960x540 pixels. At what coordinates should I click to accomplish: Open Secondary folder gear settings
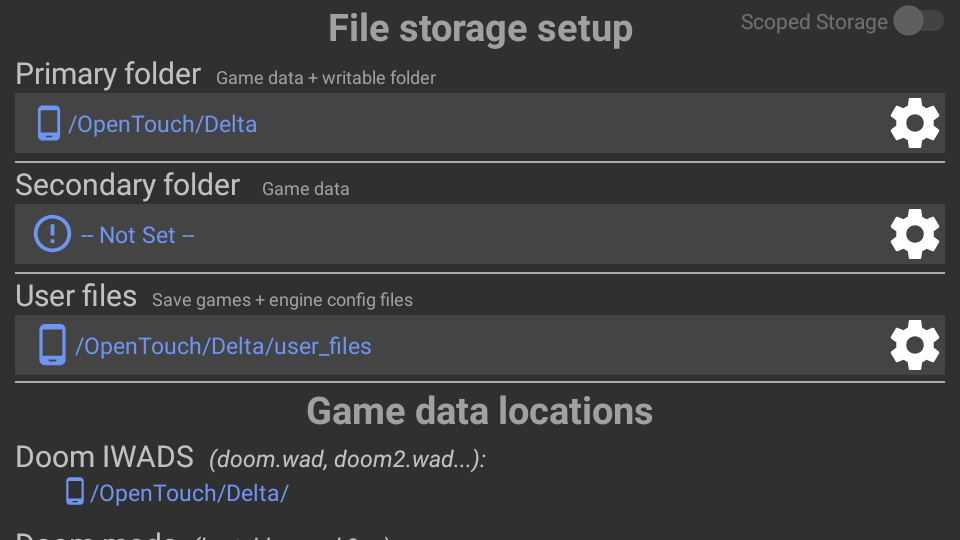(915, 234)
